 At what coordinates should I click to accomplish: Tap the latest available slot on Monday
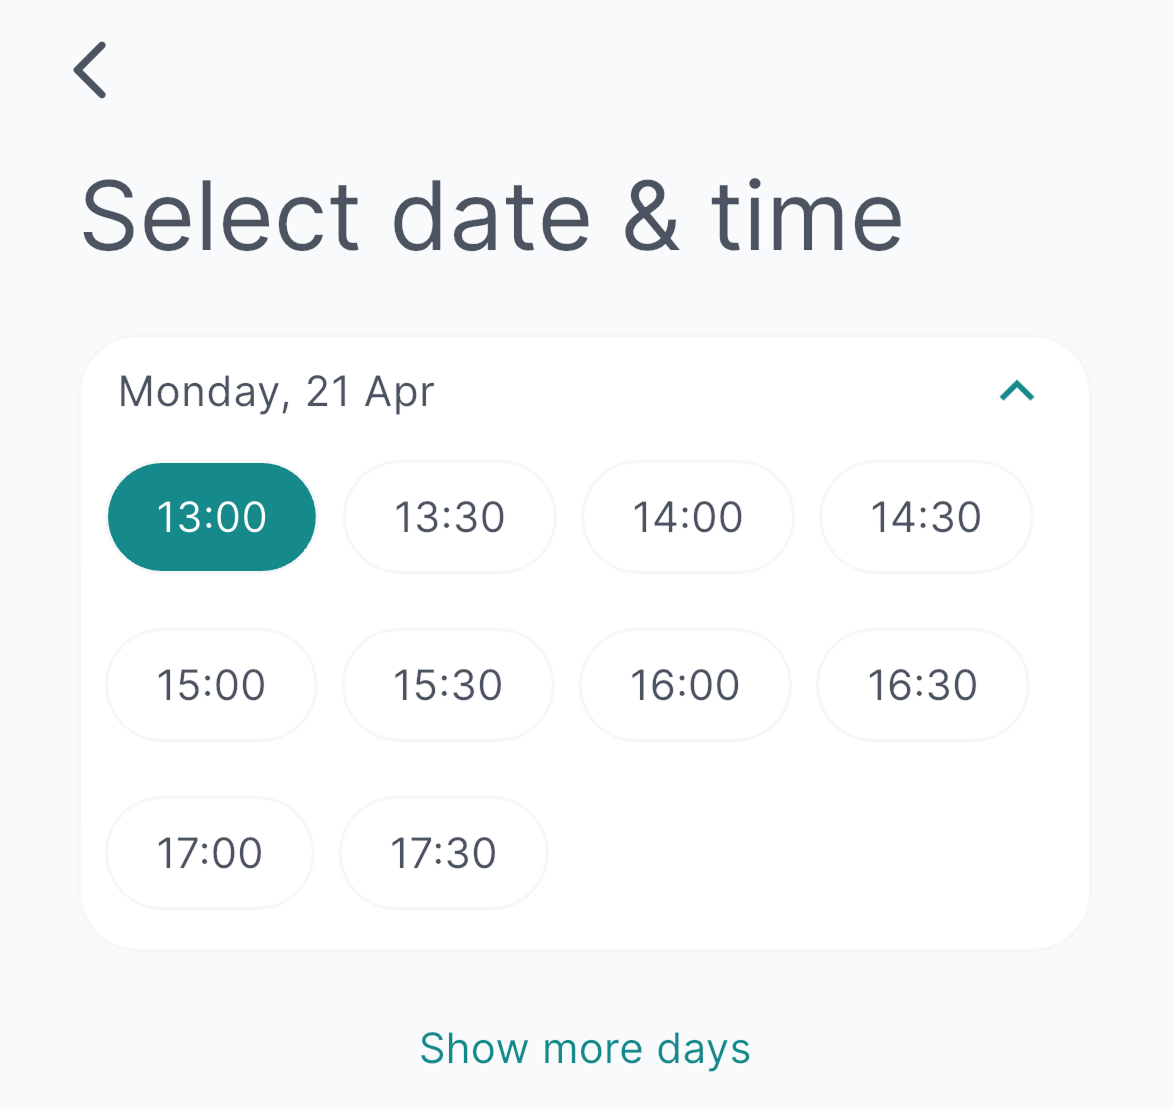click(444, 853)
